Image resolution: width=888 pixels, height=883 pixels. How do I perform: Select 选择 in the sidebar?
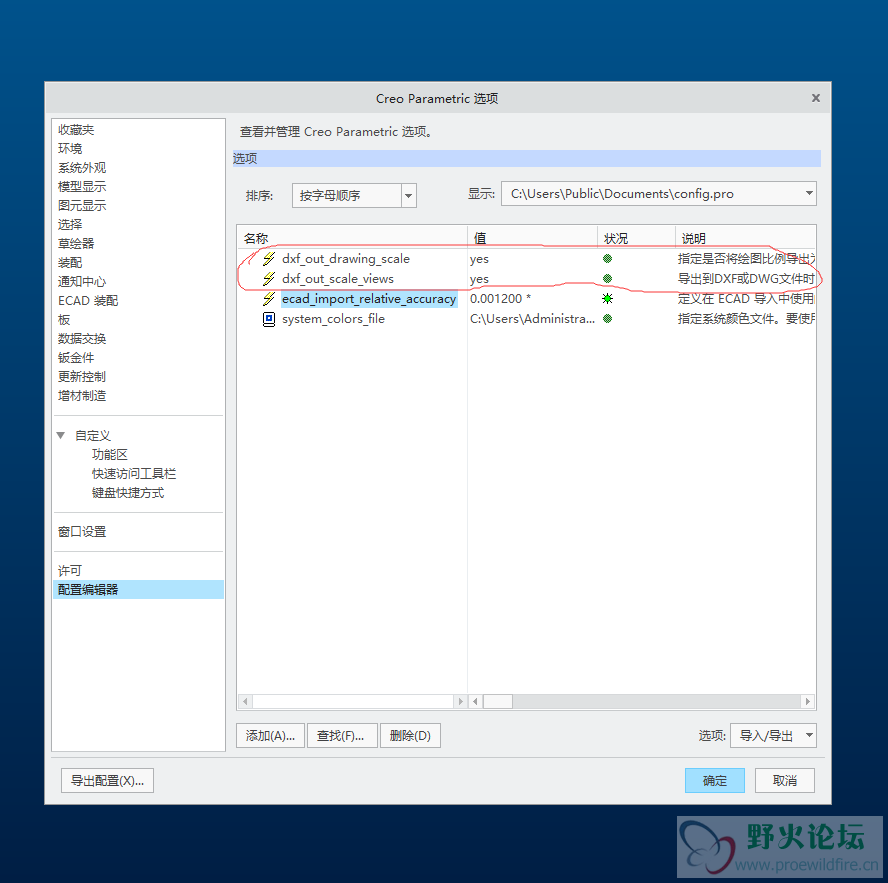70,224
